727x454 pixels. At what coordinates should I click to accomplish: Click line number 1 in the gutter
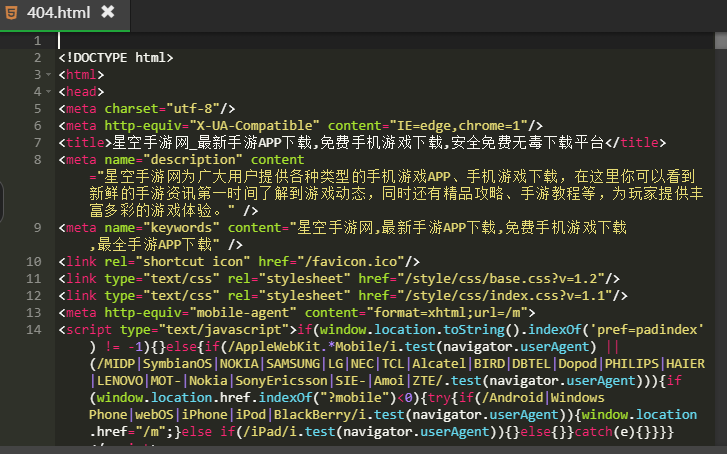36,41
